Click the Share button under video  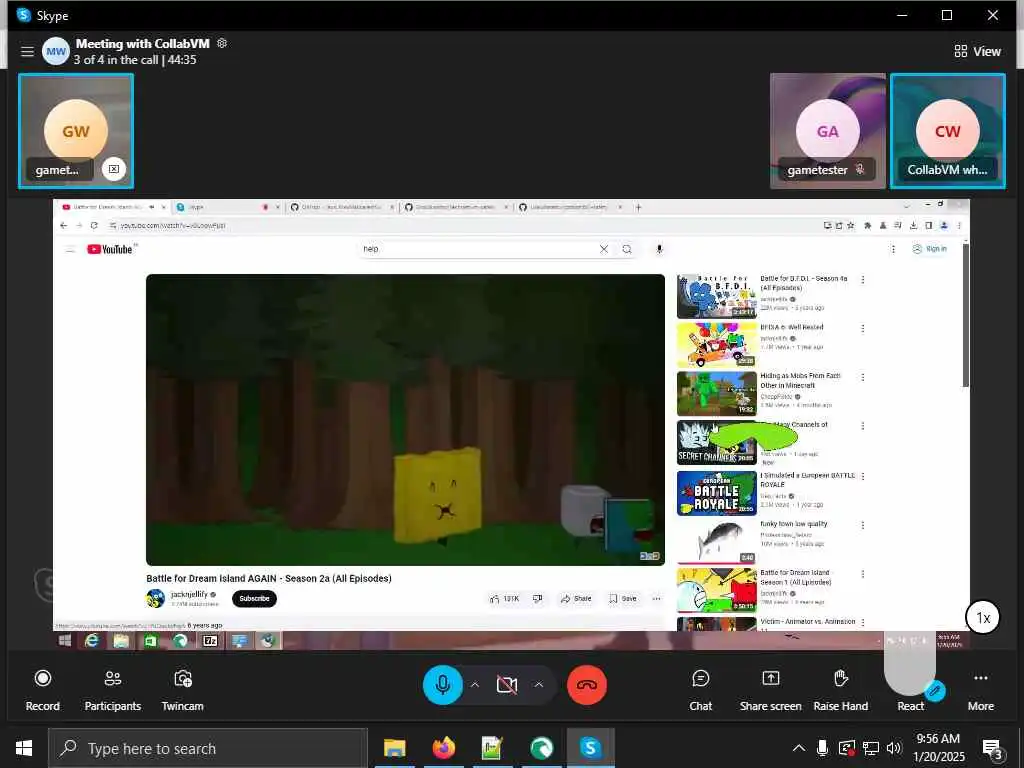(x=575, y=598)
